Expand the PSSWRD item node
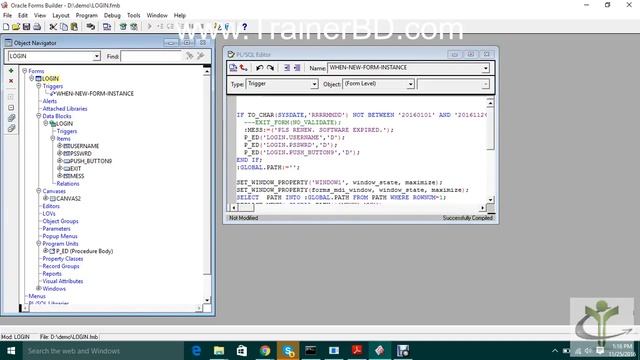This screenshot has width=640, height=360. 60,153
